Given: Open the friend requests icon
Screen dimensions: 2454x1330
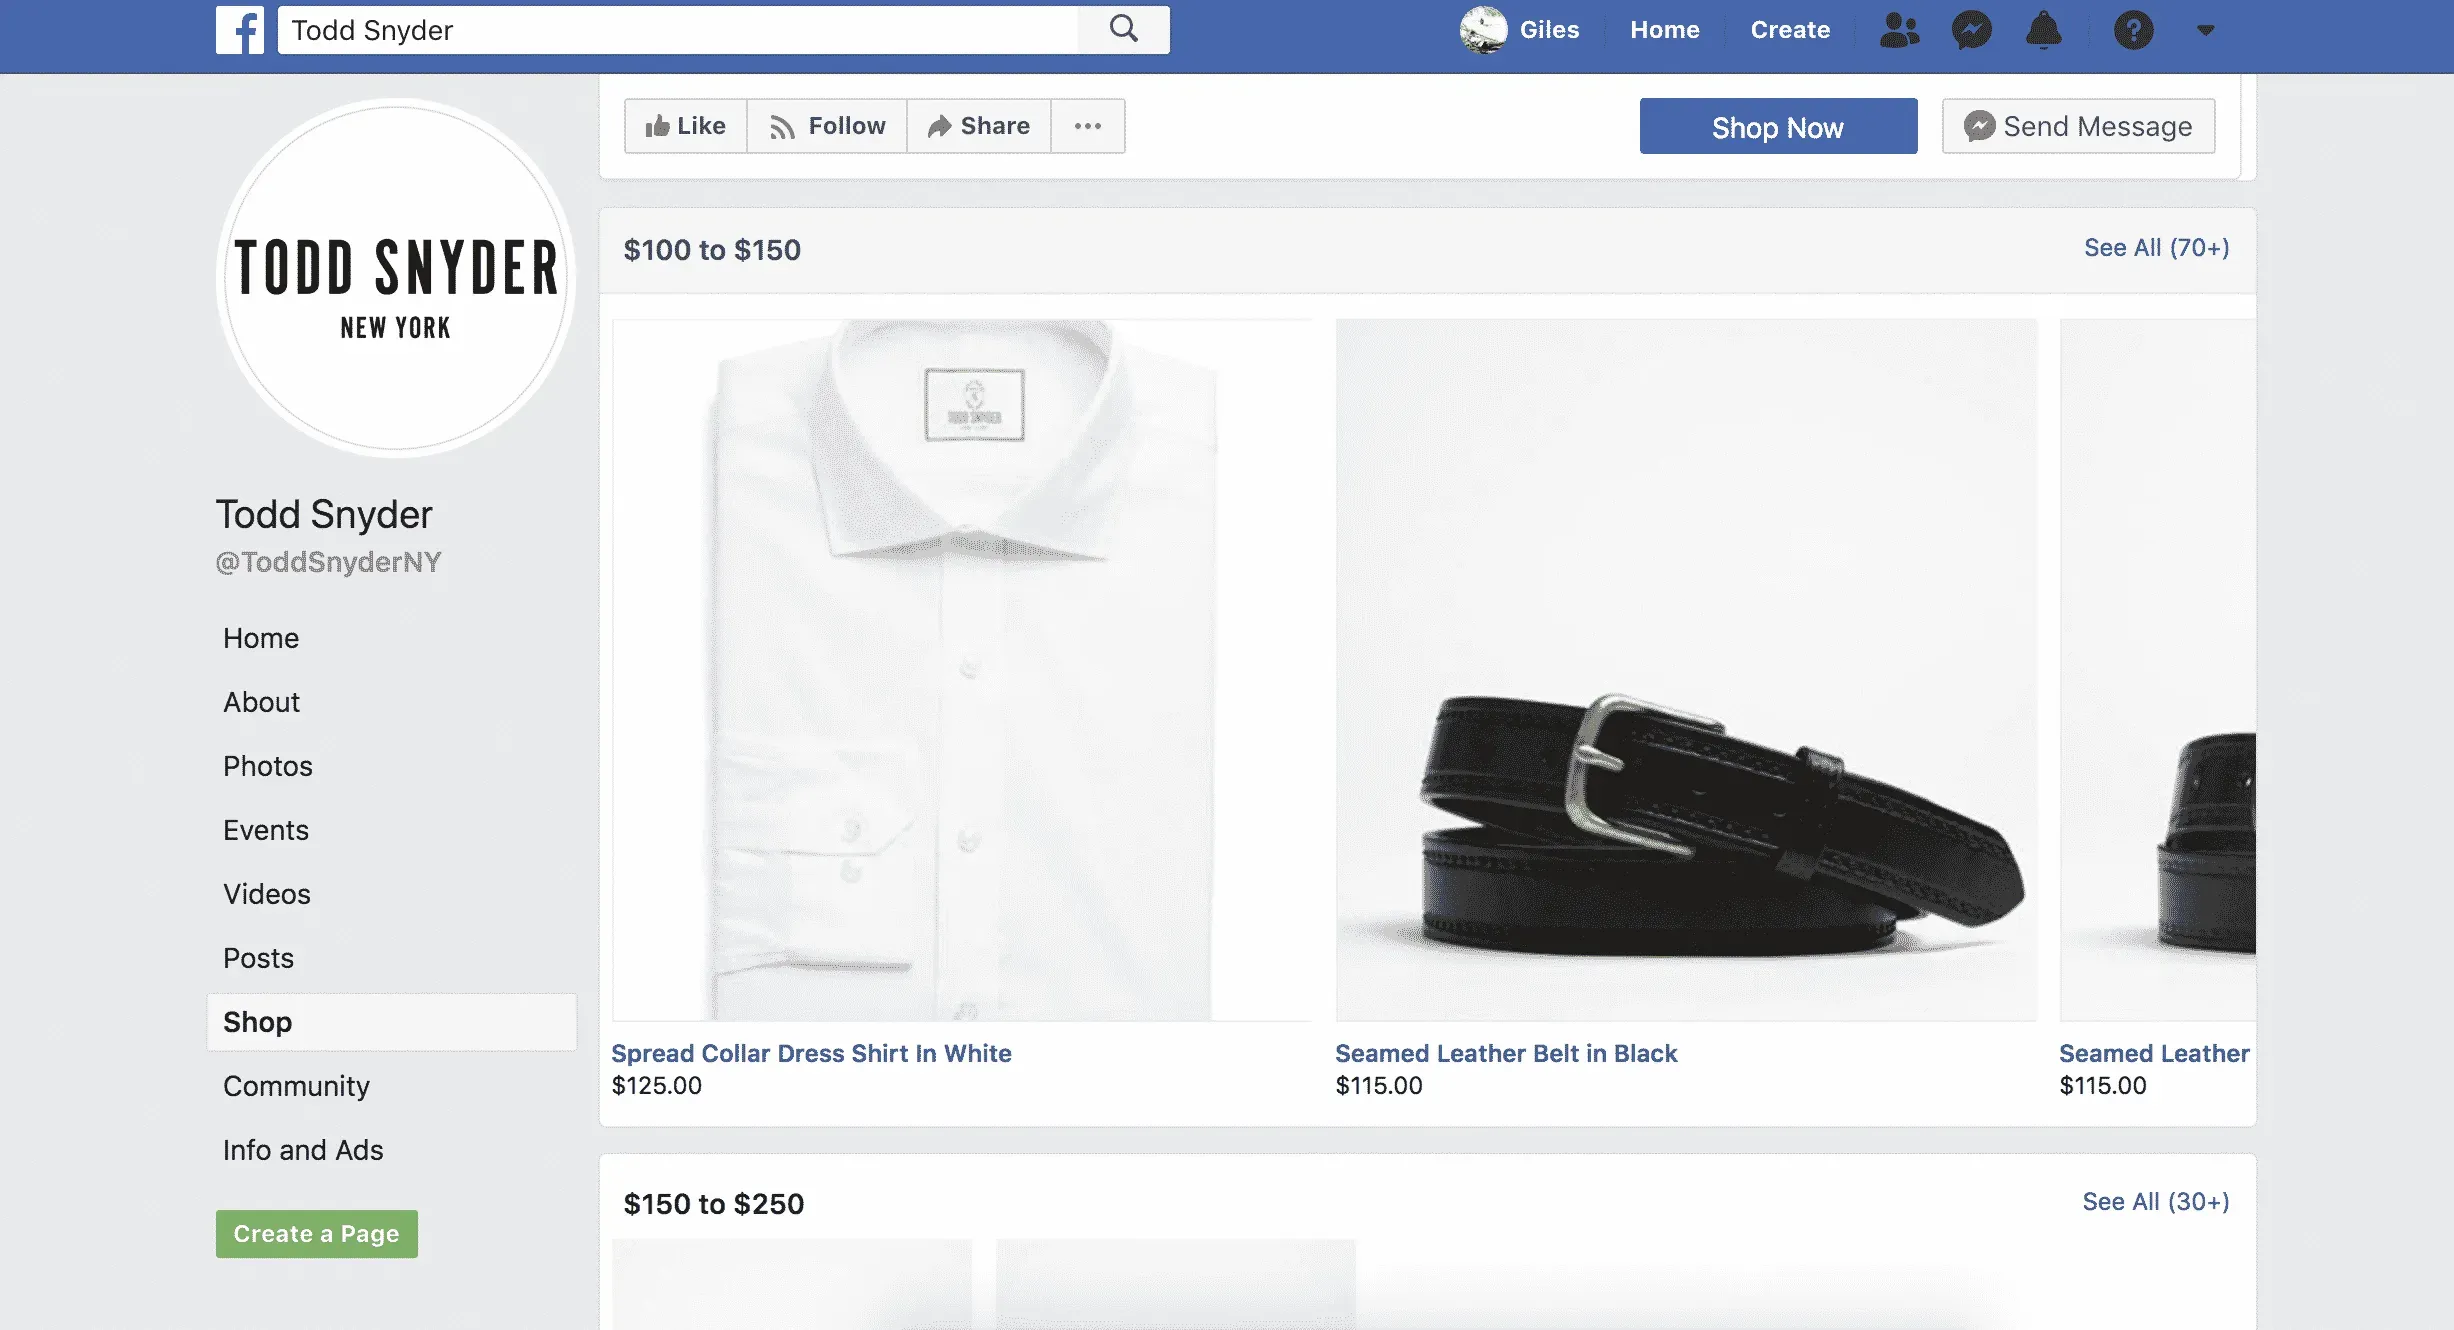Looking at the screenshot, I should [x=1899, y=30].
